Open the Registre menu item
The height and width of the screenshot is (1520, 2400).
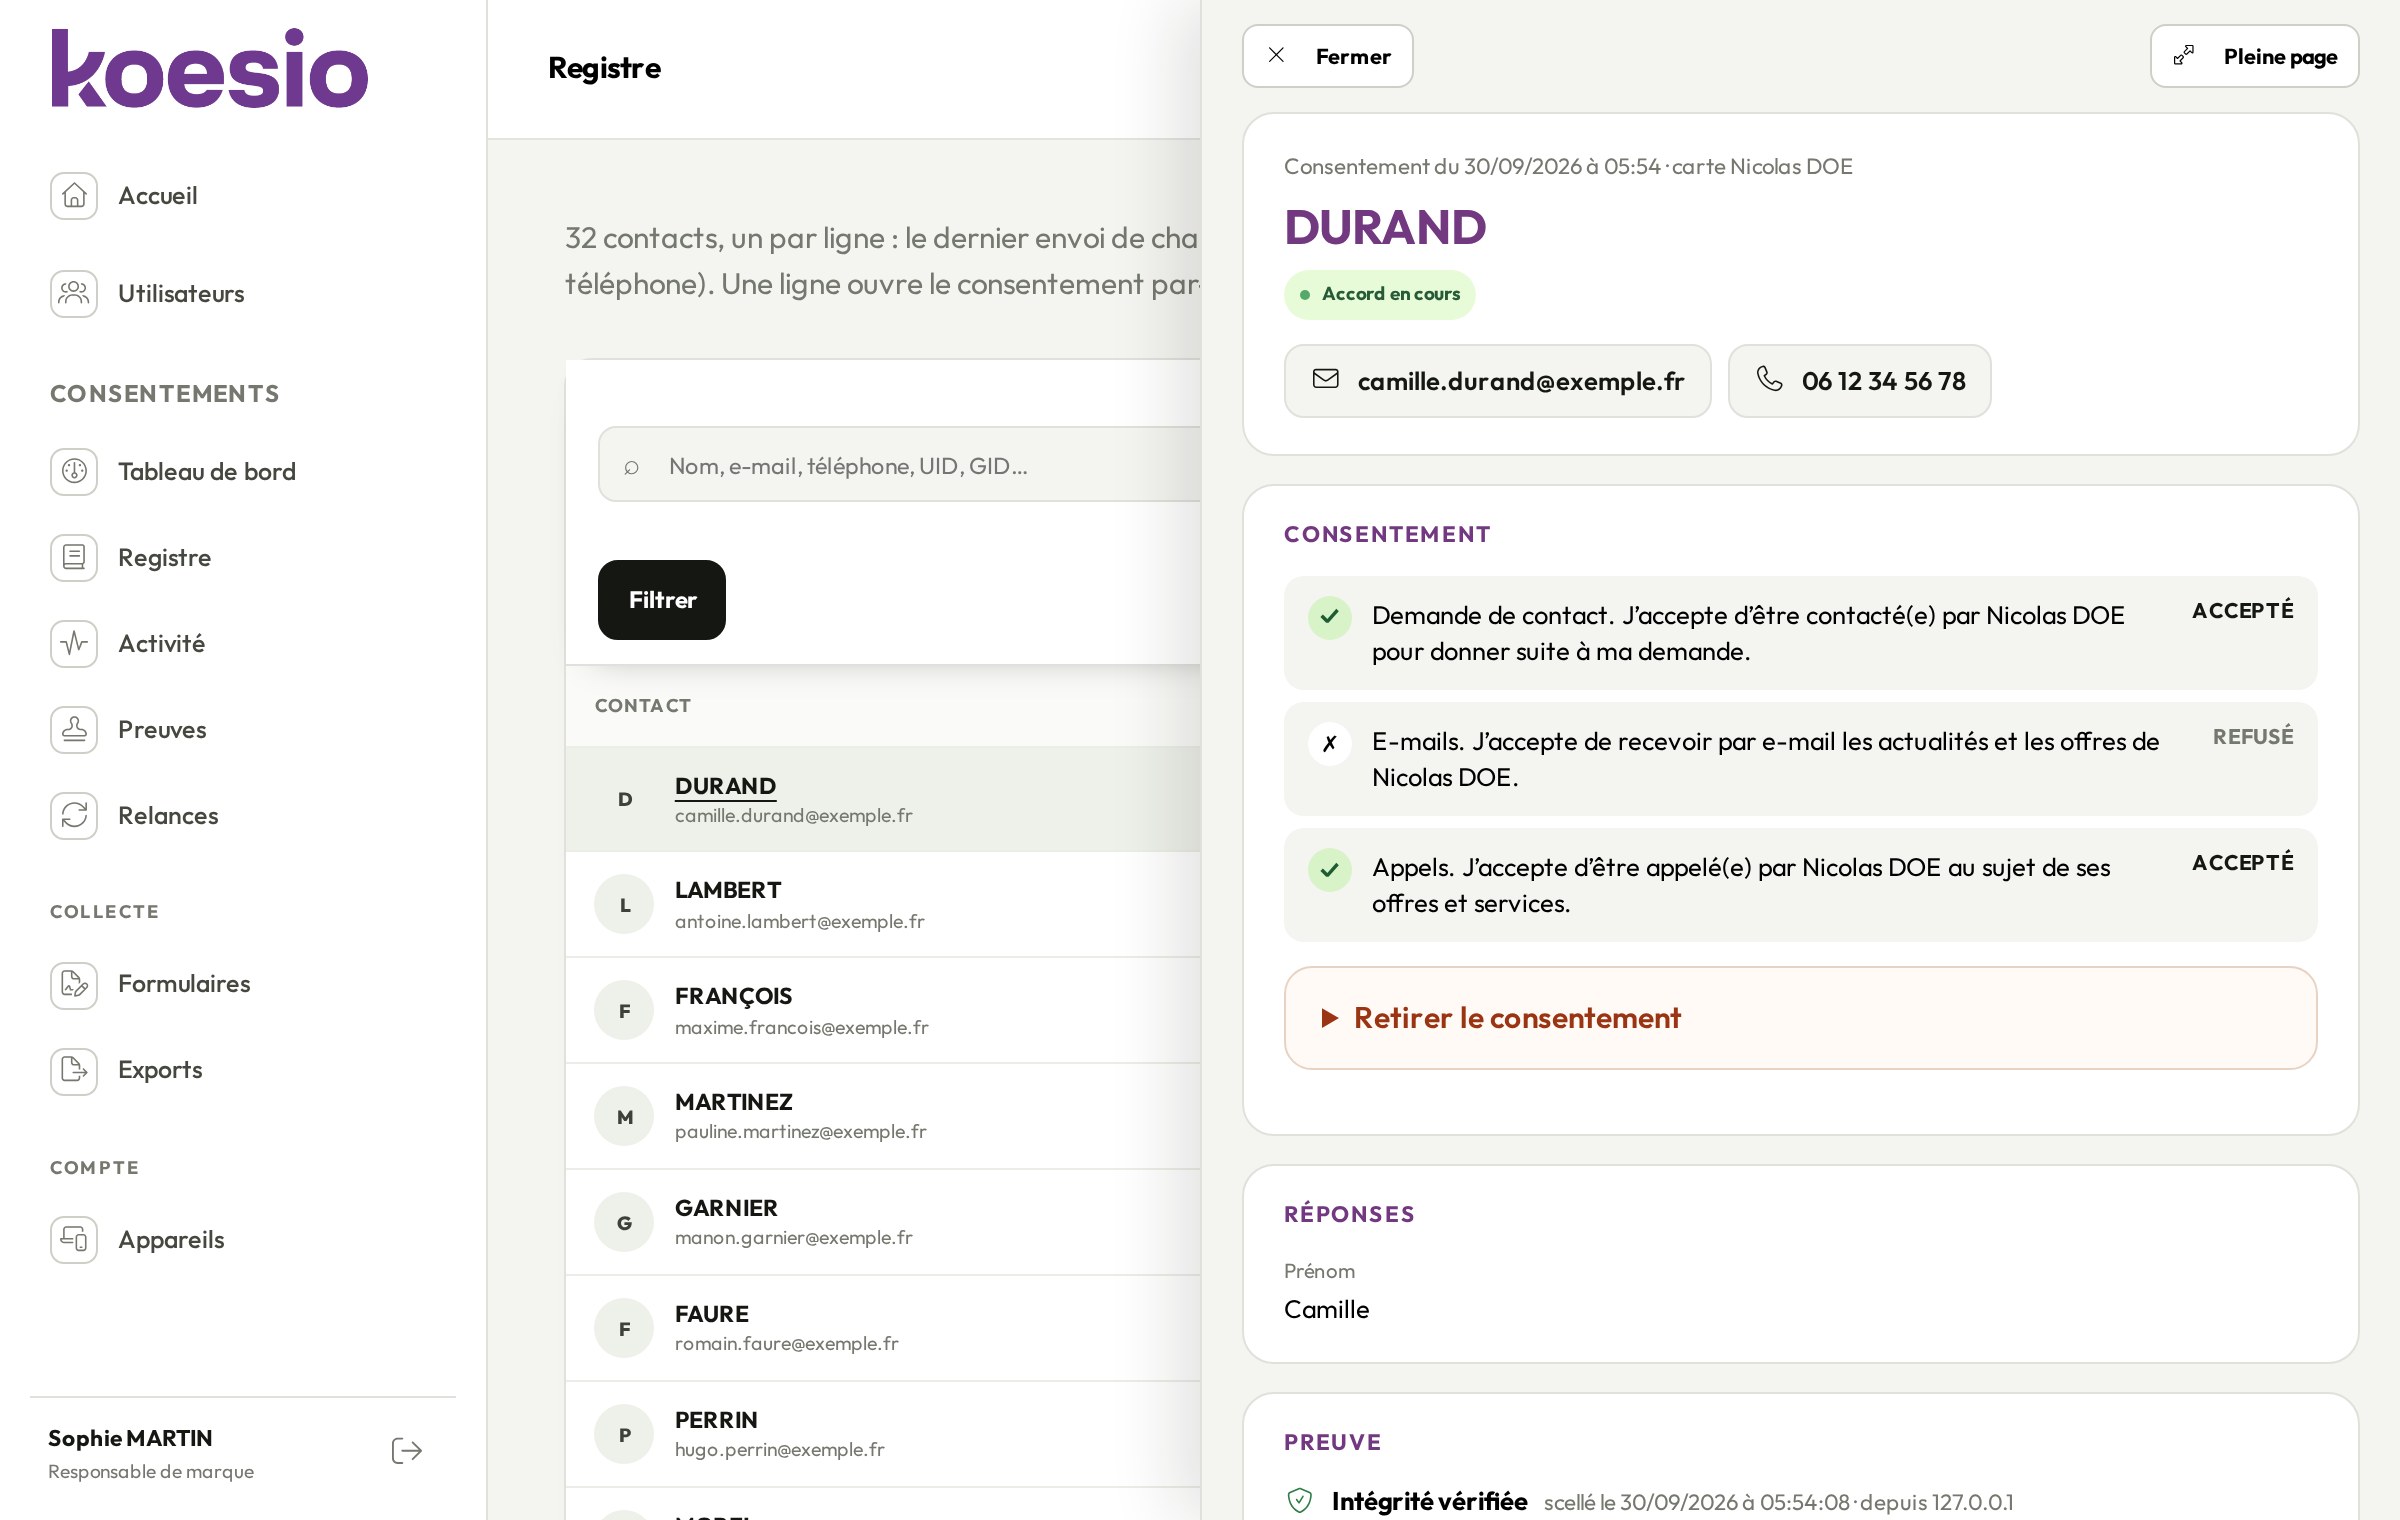[x=164, y=558]
